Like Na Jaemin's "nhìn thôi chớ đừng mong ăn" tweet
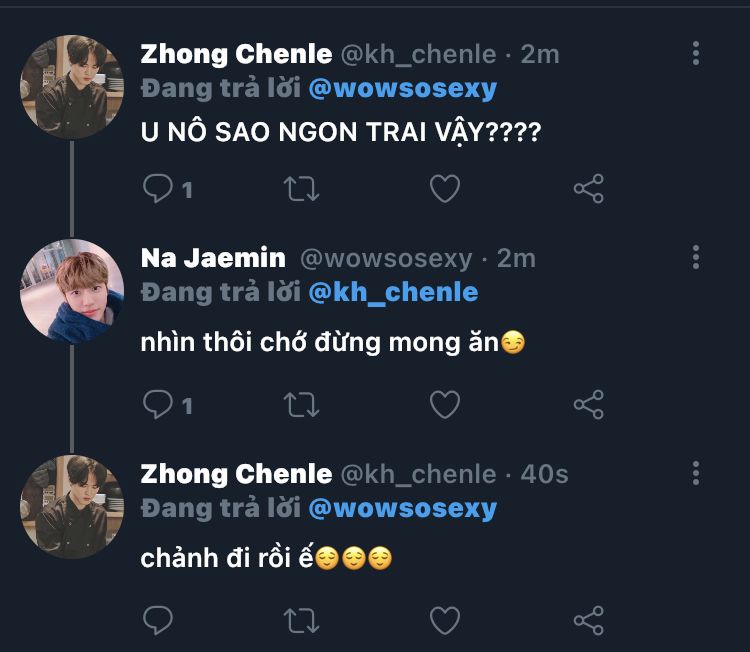 [445, 405]
